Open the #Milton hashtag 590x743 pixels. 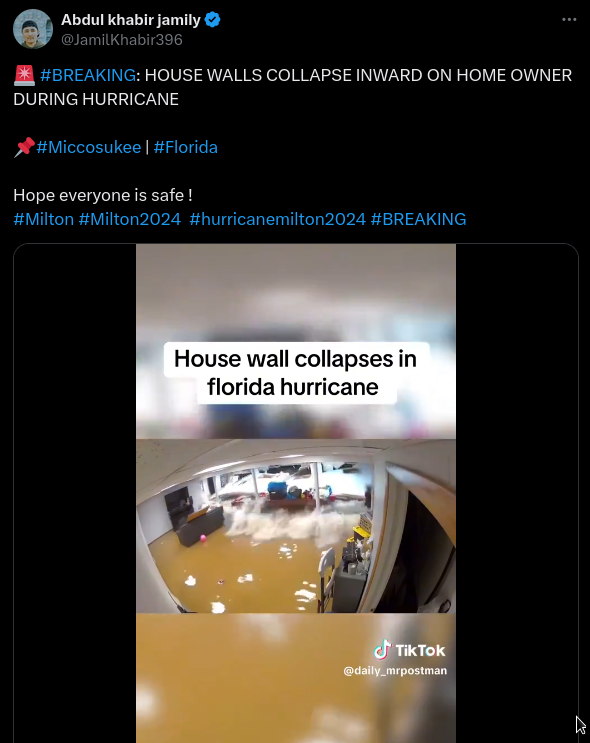(x=44, y=219)
